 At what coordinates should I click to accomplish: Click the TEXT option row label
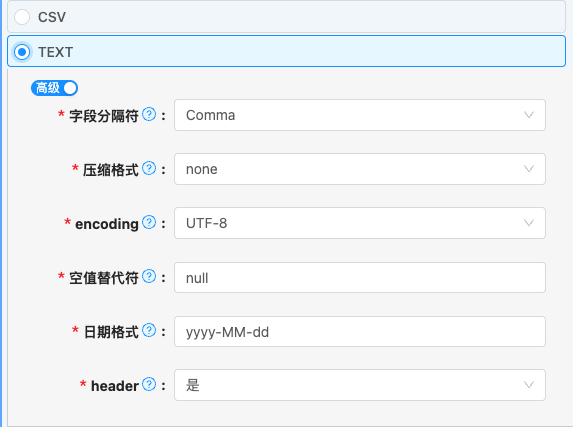point(56,52)
